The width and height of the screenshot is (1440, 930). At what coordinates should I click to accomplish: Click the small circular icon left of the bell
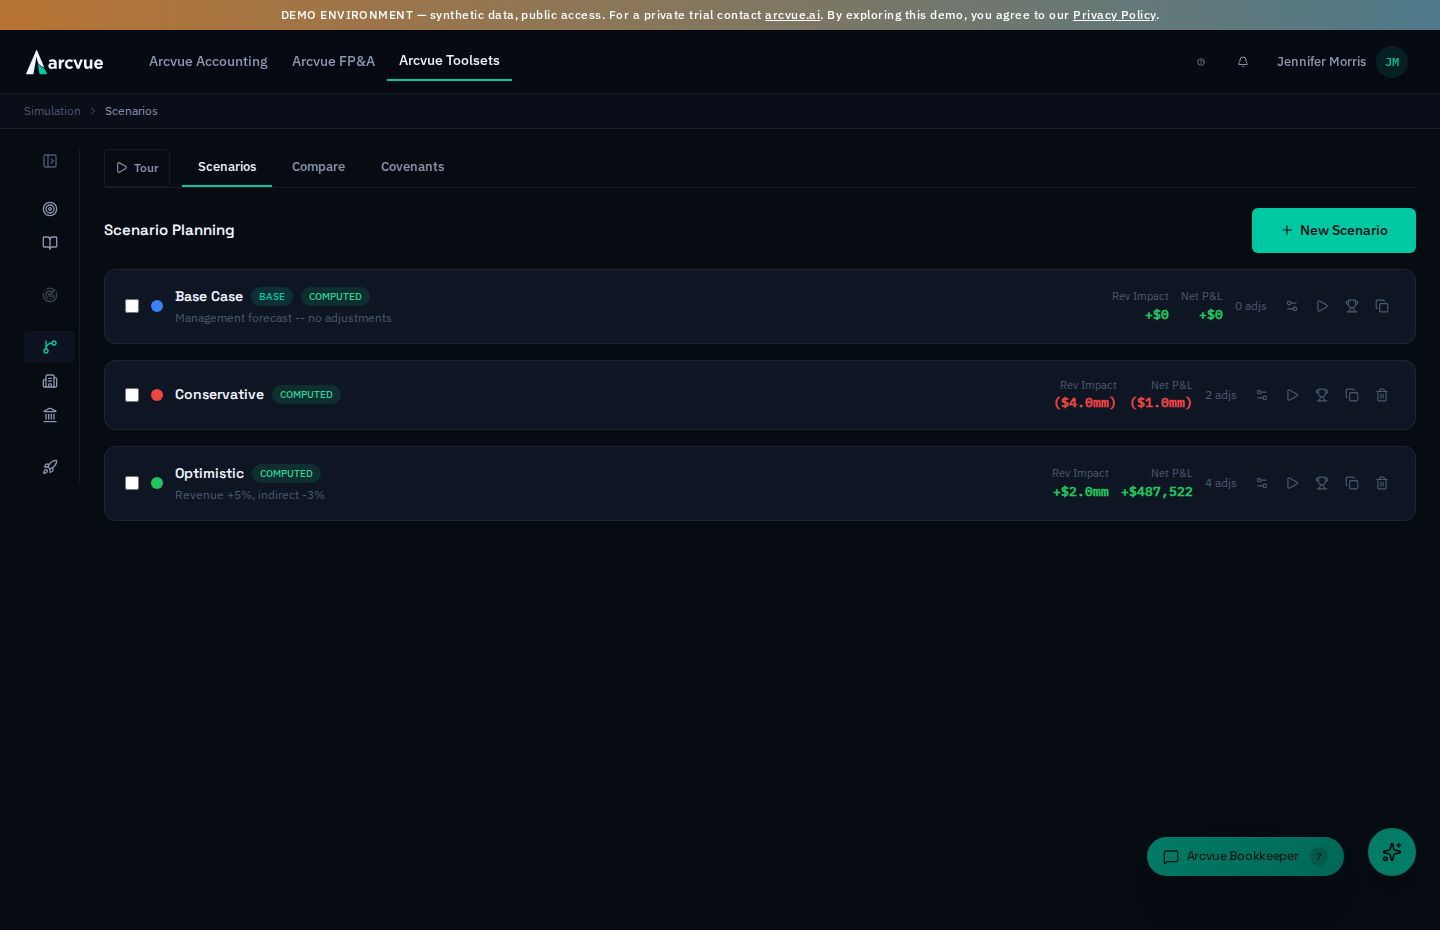(1201, 62)
